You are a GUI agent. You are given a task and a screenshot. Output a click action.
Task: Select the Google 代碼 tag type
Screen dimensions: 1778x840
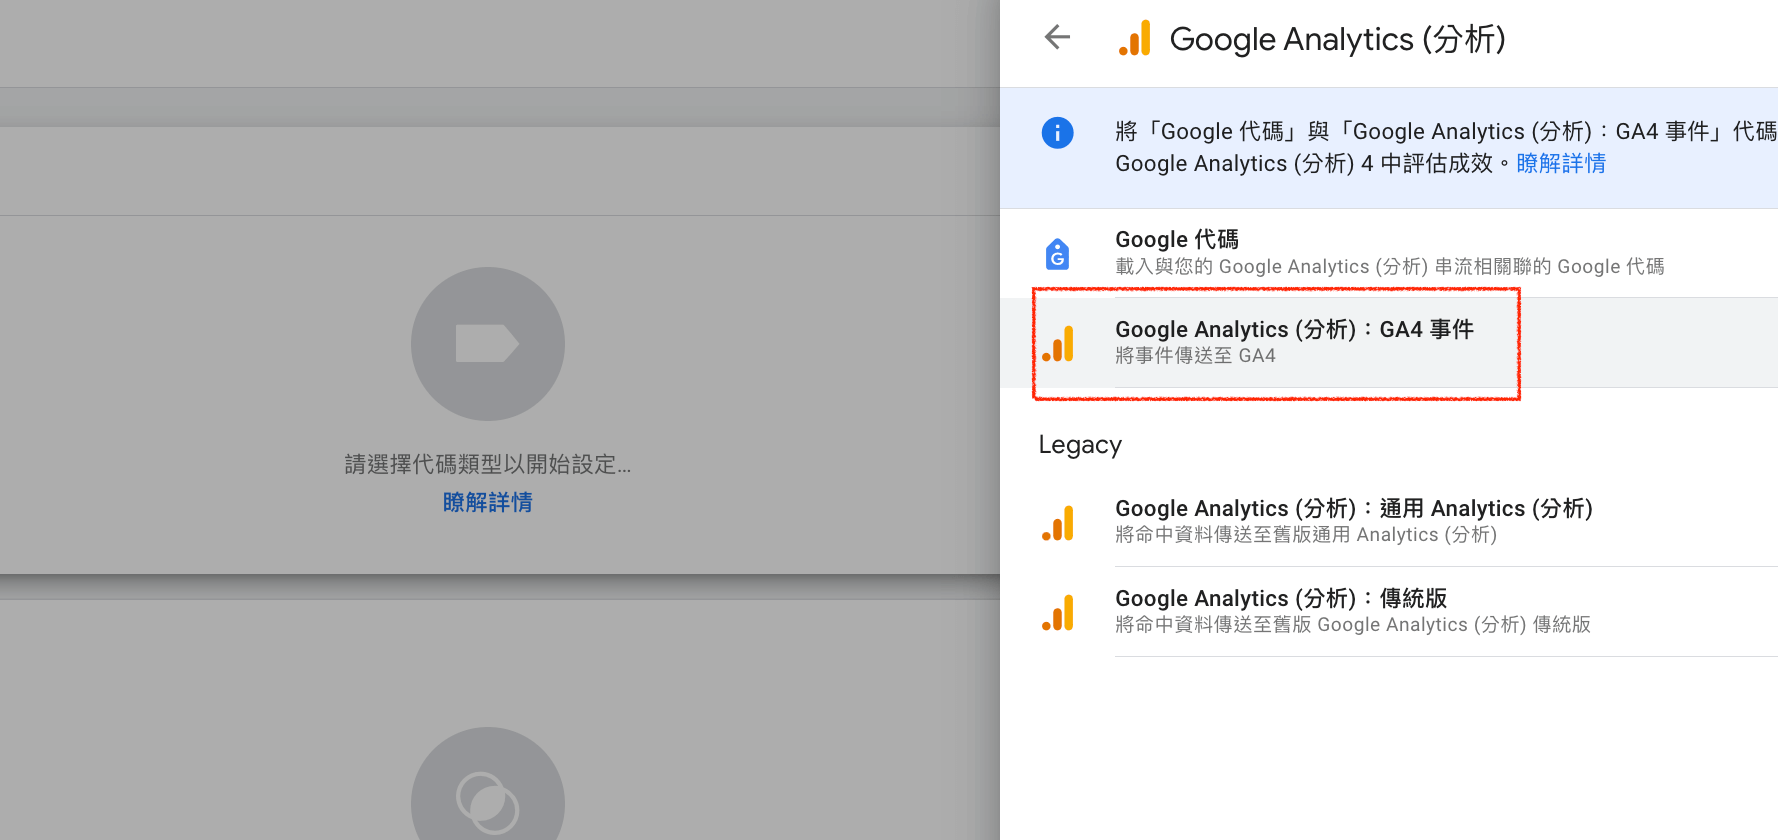pyautogui.click(x=1389, y=253)
